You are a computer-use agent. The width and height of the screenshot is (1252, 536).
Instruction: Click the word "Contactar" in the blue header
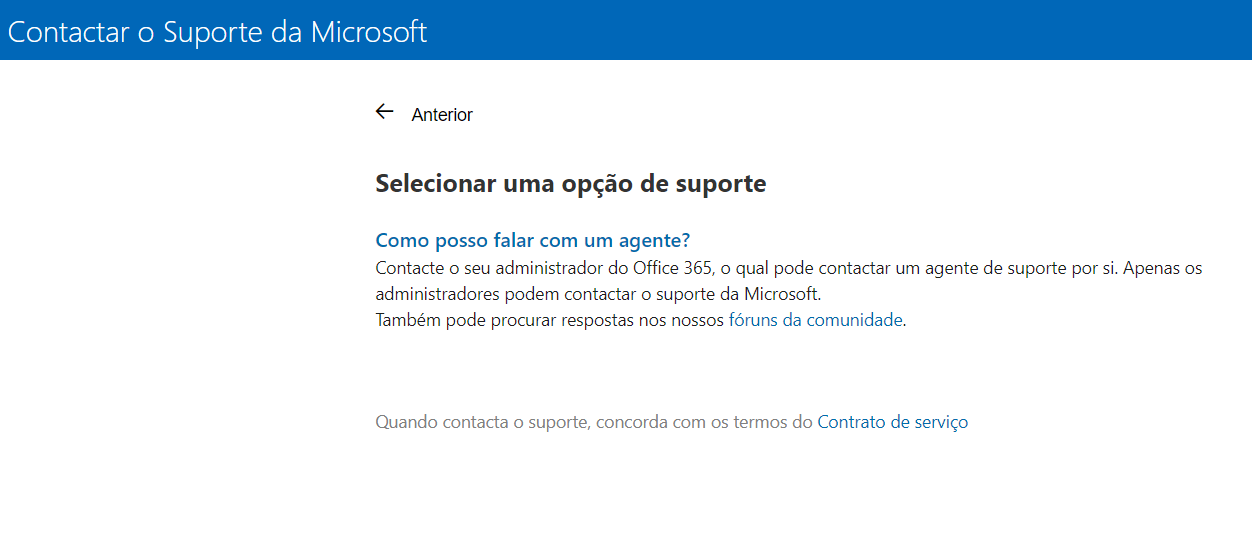point(67,31)
